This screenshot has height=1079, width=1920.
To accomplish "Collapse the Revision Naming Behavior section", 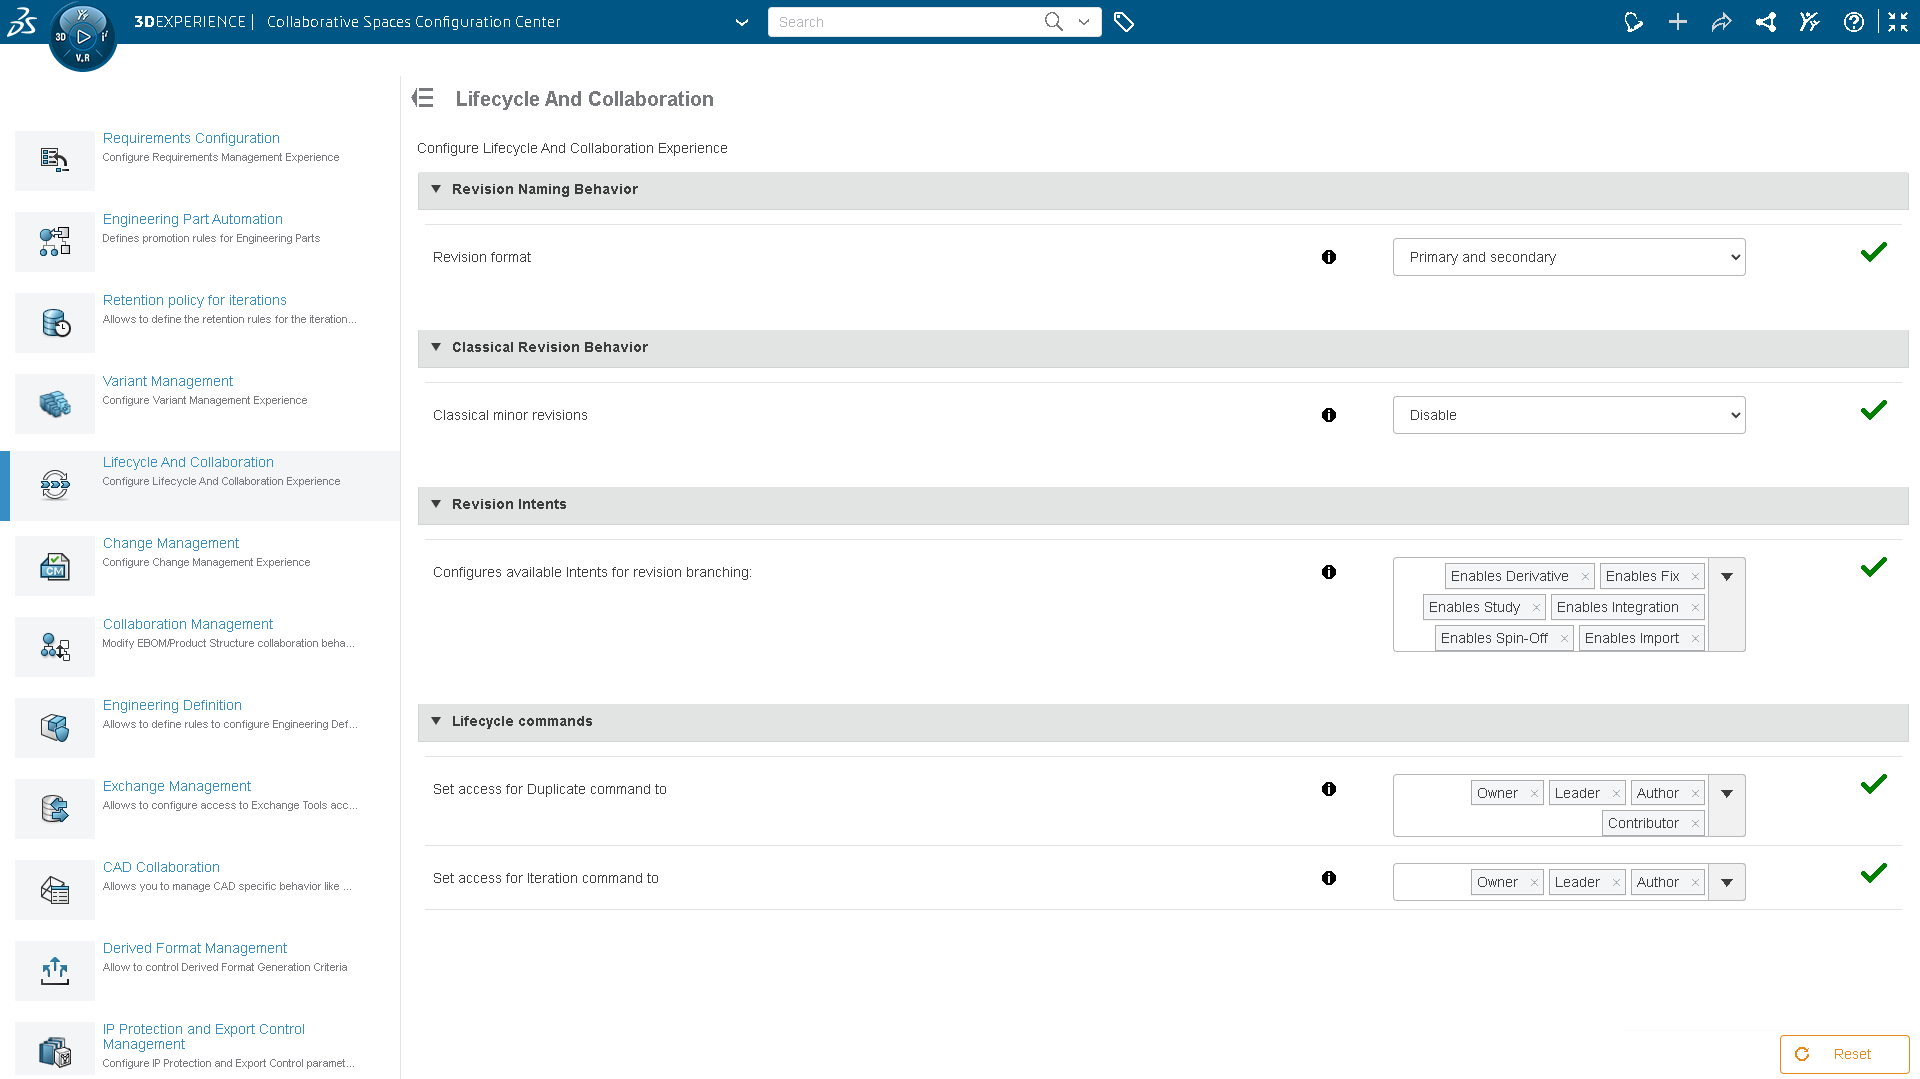I will coord(436,189).
